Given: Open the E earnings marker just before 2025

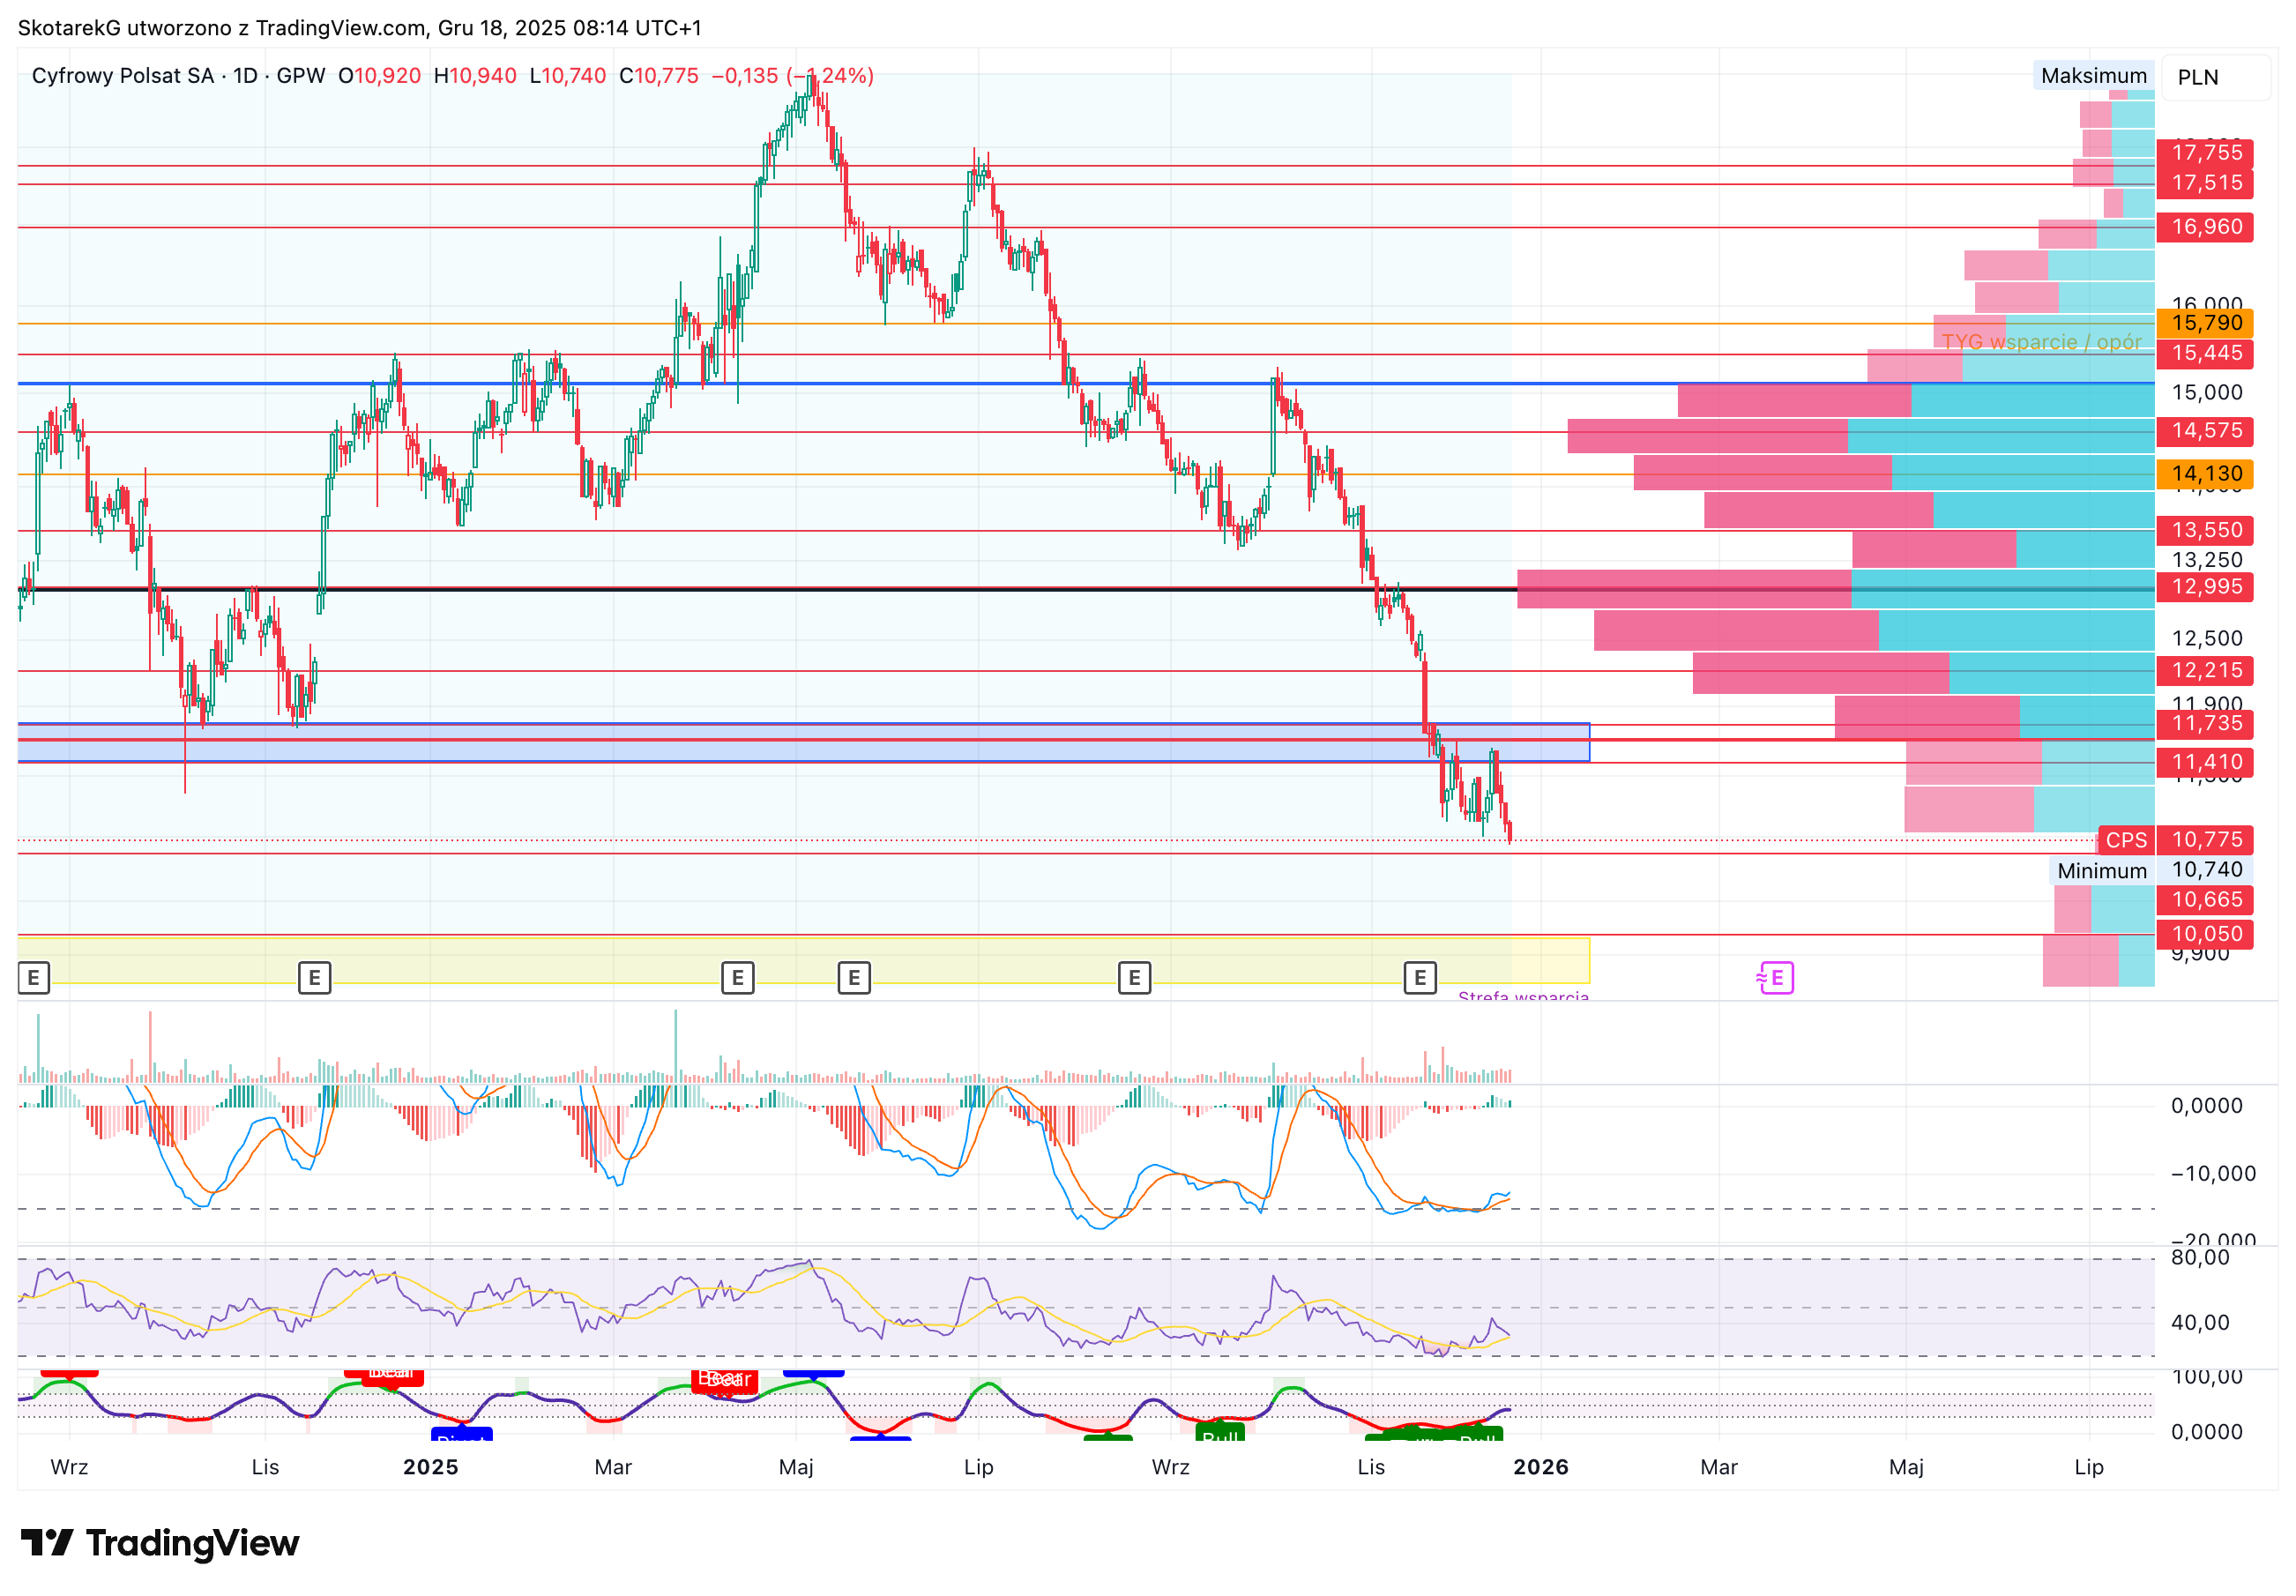Looking at the screenshot, I should click(314, 978).
